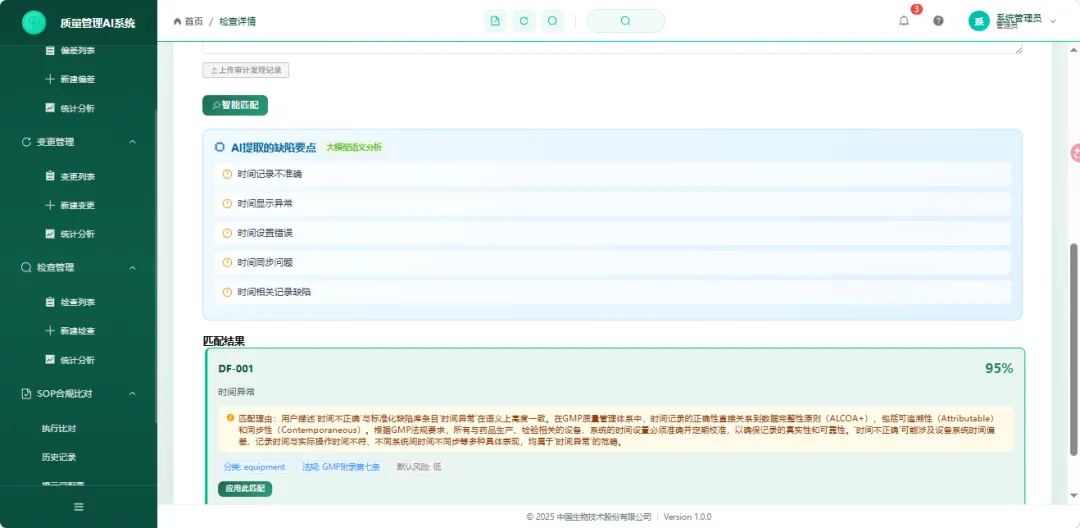Click the DF-001 match title
Viewport: 1080px width, 528px height.
tap(236, 369)
